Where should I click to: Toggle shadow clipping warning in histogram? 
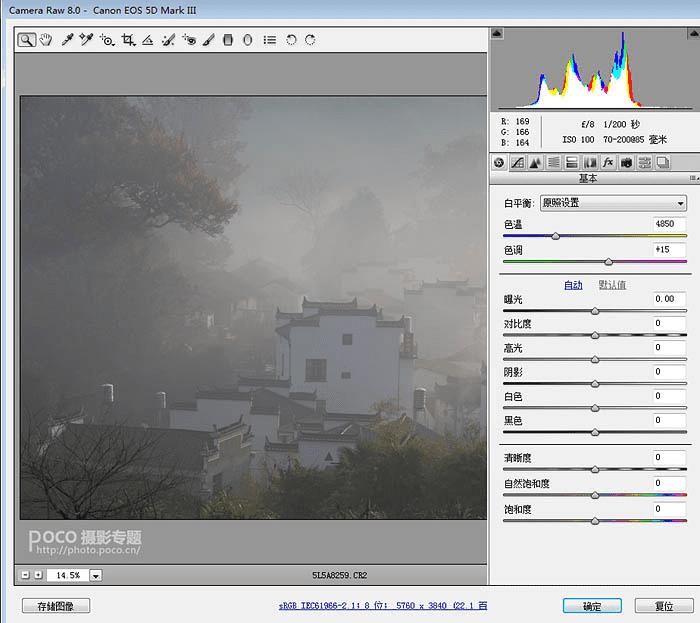pyautogui.click(x=497, y=33)
